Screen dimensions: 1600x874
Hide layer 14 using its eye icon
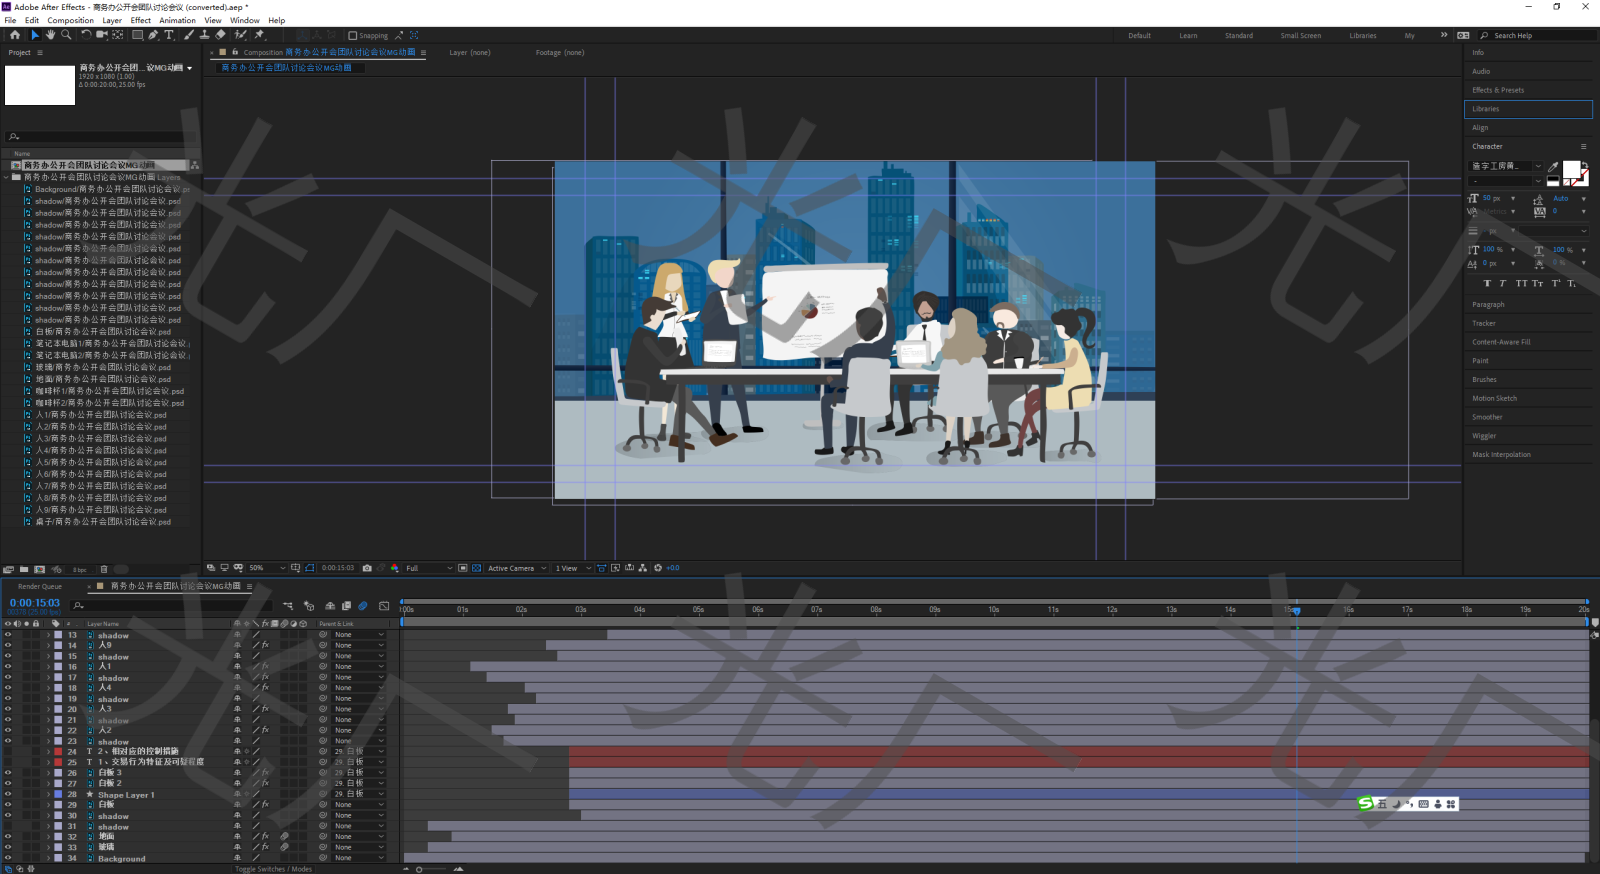click(x=8, y=646)
